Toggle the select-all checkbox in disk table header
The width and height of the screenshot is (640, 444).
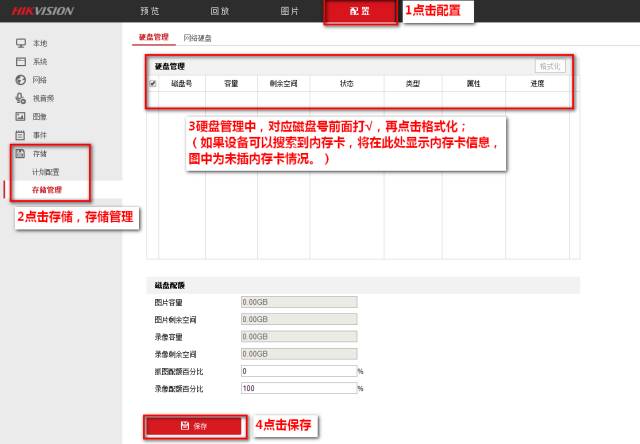153,83
